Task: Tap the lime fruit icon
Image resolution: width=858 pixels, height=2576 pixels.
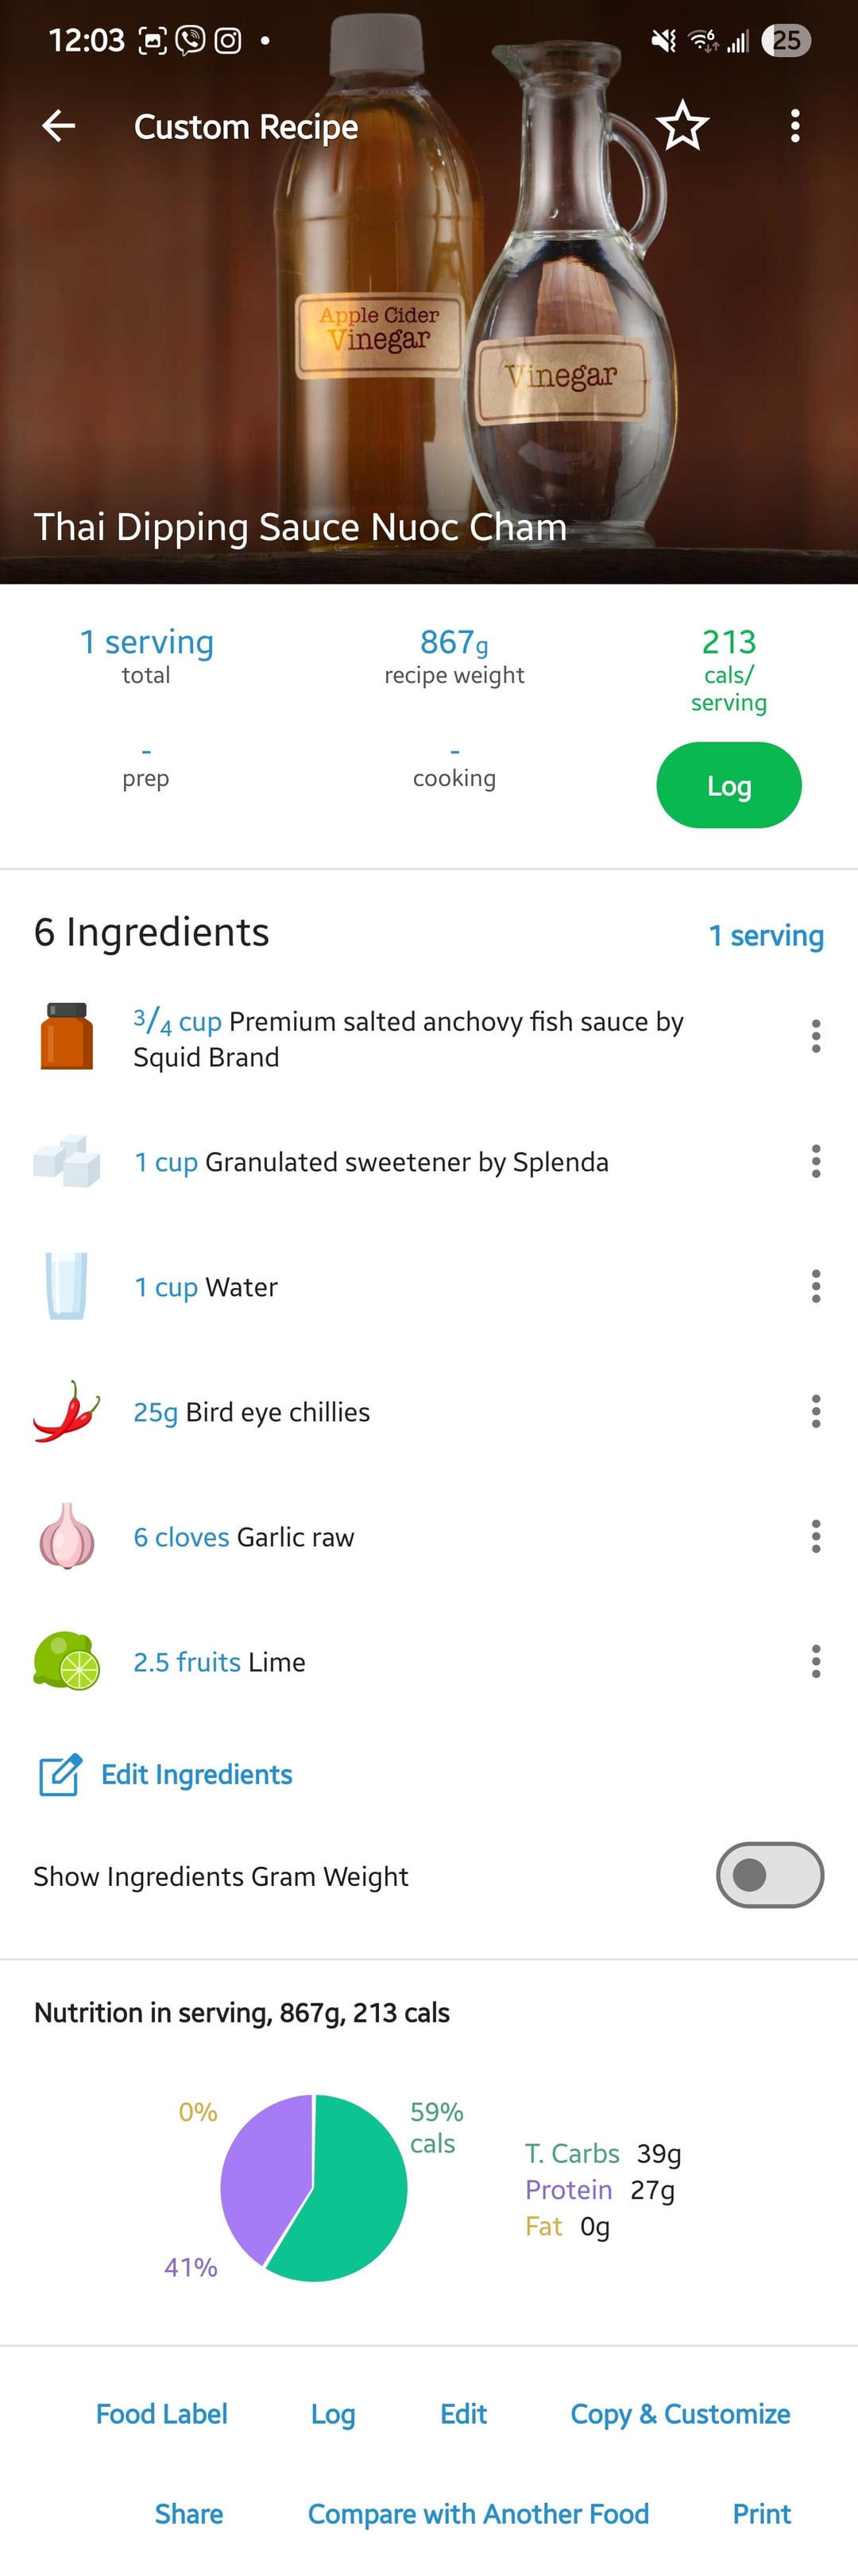Action: [x=66, y=1662]
